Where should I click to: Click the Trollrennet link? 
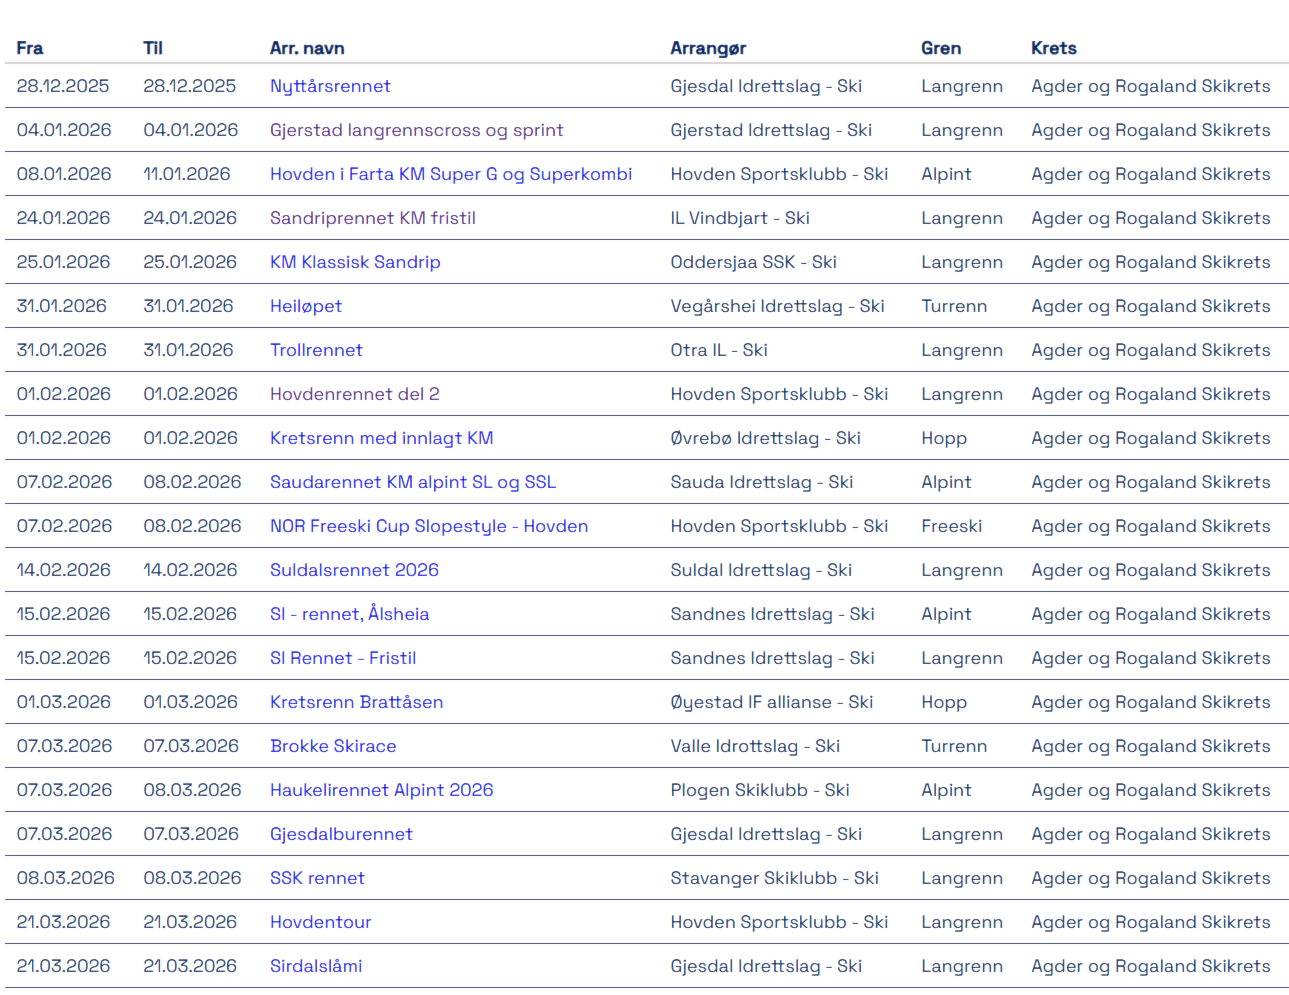pos(316,350)
